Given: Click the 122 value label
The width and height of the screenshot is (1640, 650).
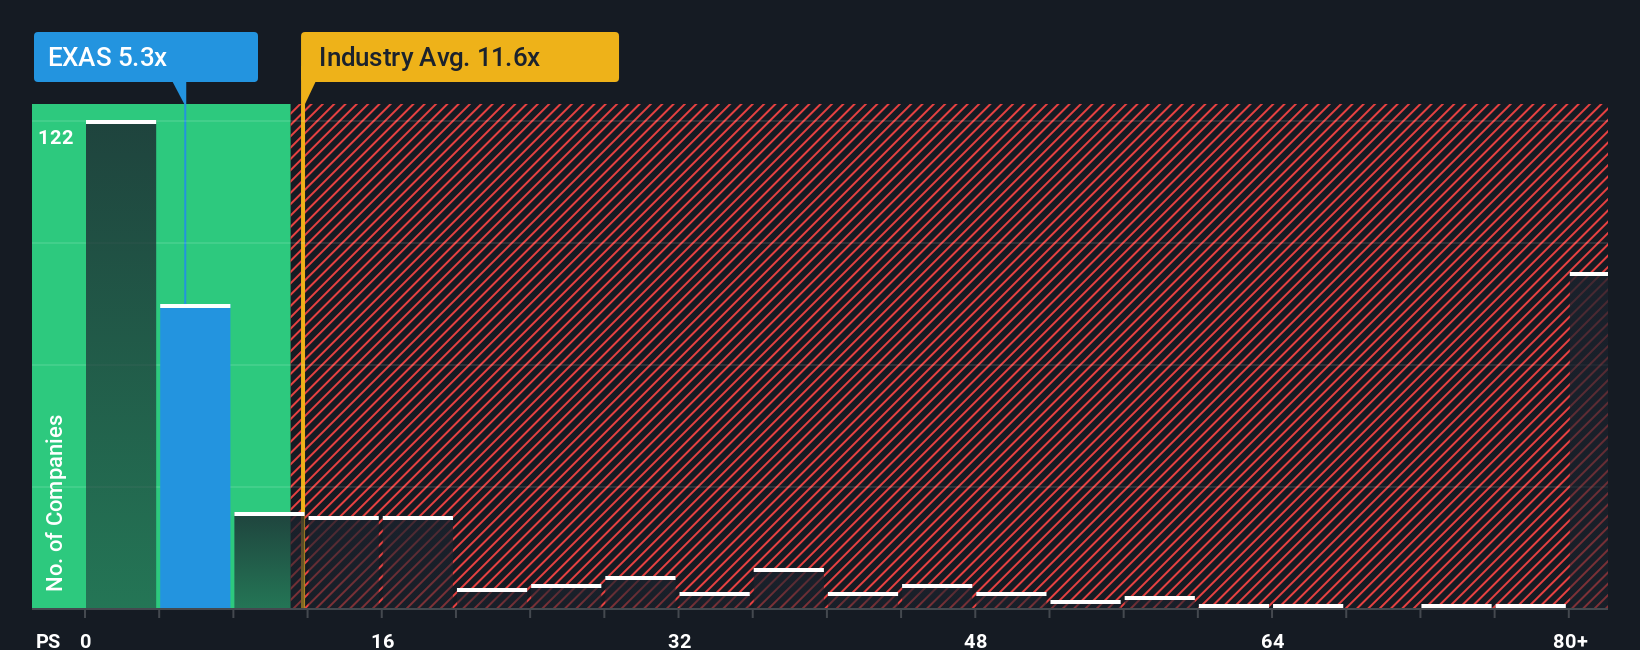Looking at the screenshot, I should click(56, 138).
